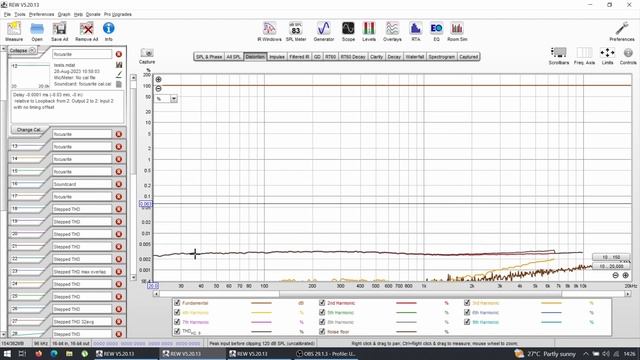Open the Graph menu
The width and height of the screenshot is (640, 360).
[x=64, y=14]
